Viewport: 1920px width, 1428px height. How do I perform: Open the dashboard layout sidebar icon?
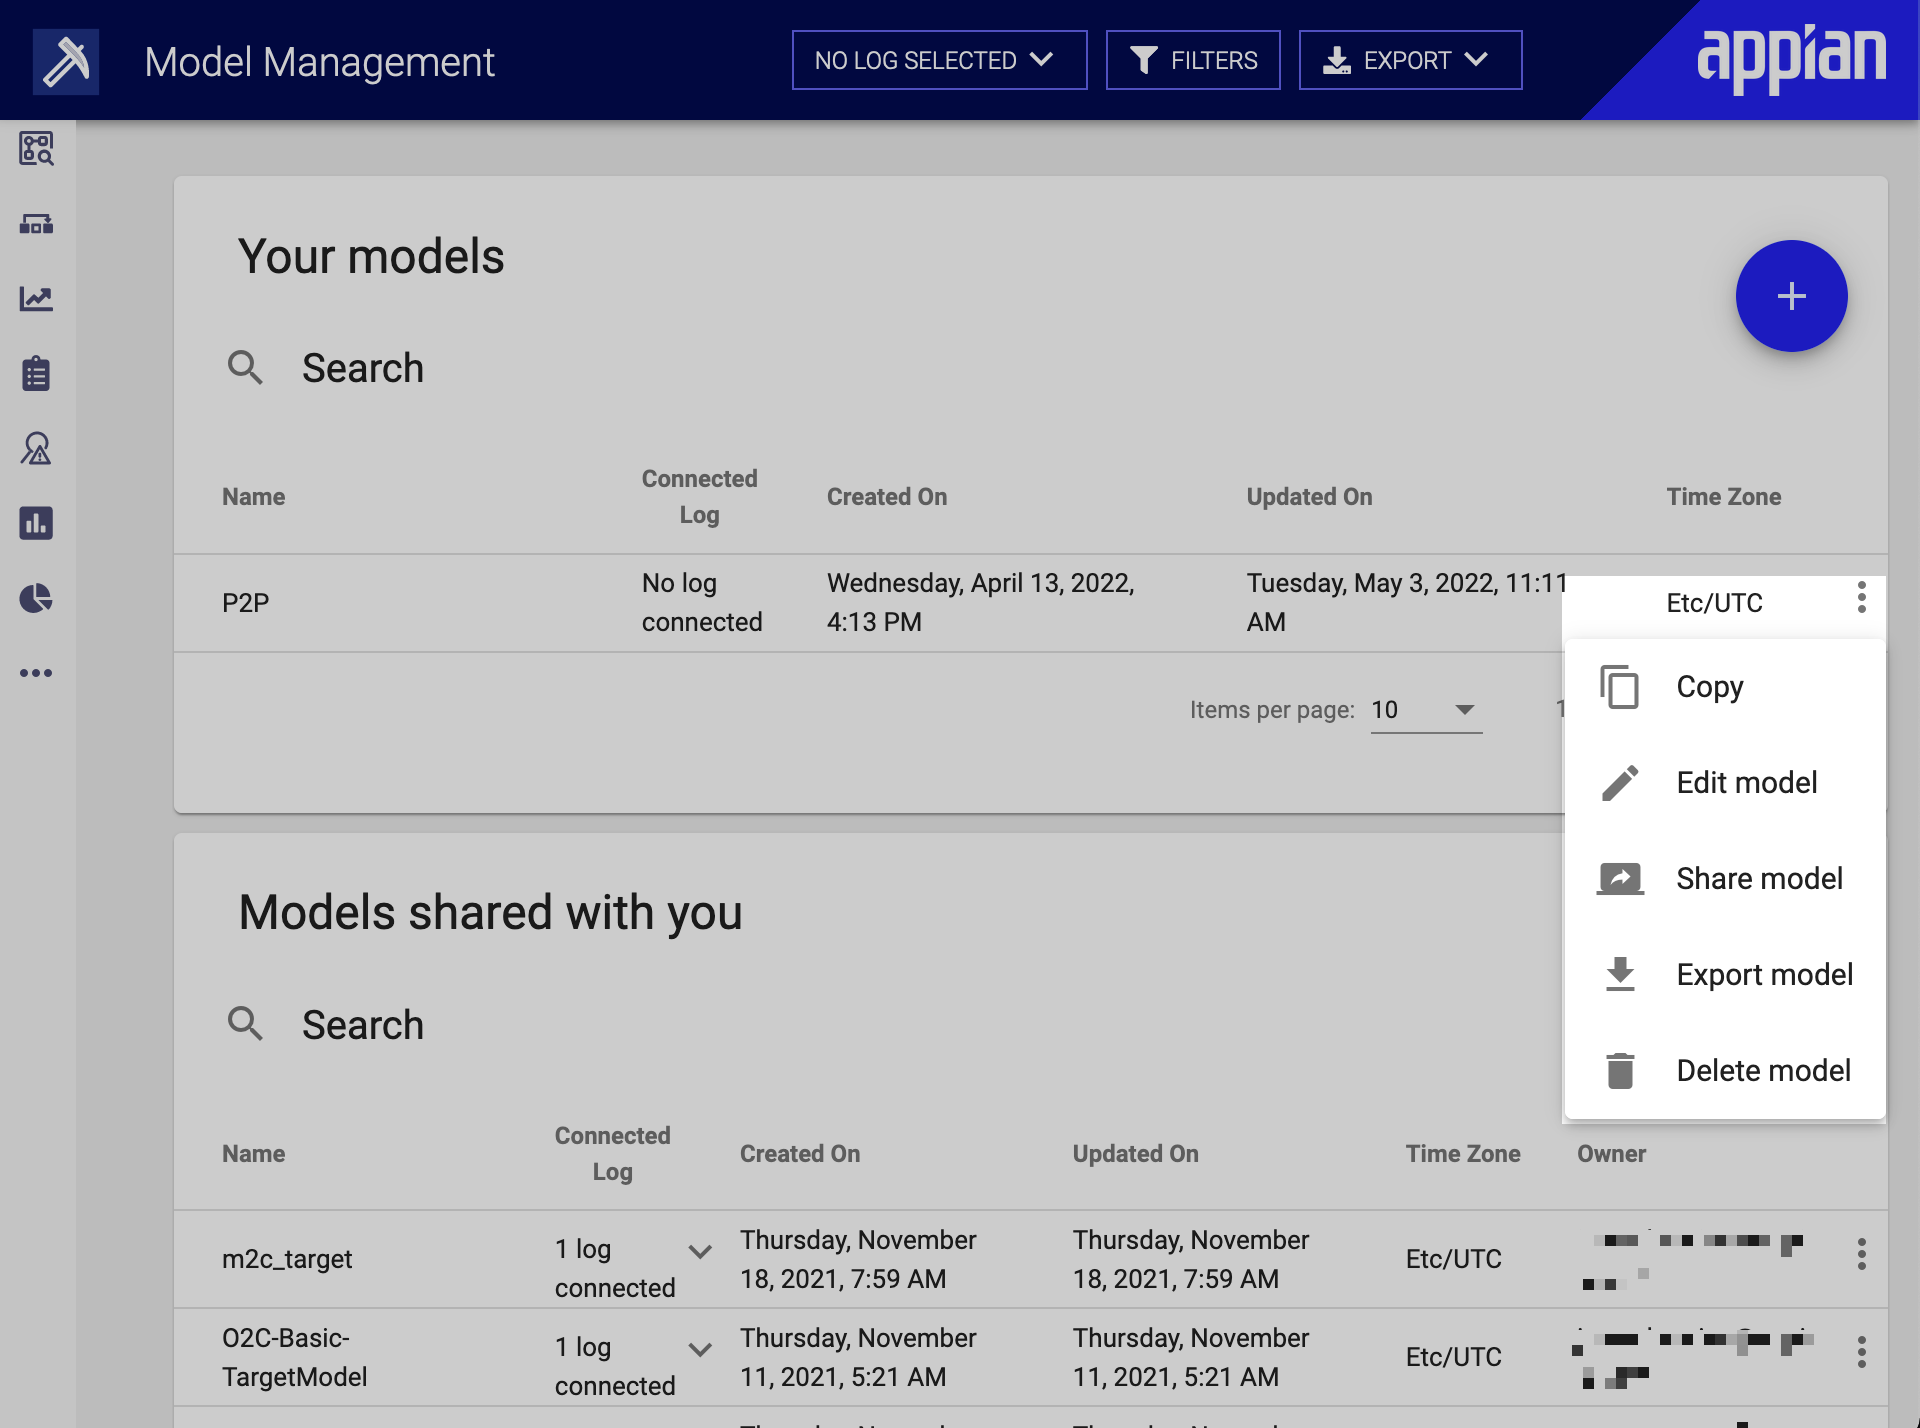36,224
